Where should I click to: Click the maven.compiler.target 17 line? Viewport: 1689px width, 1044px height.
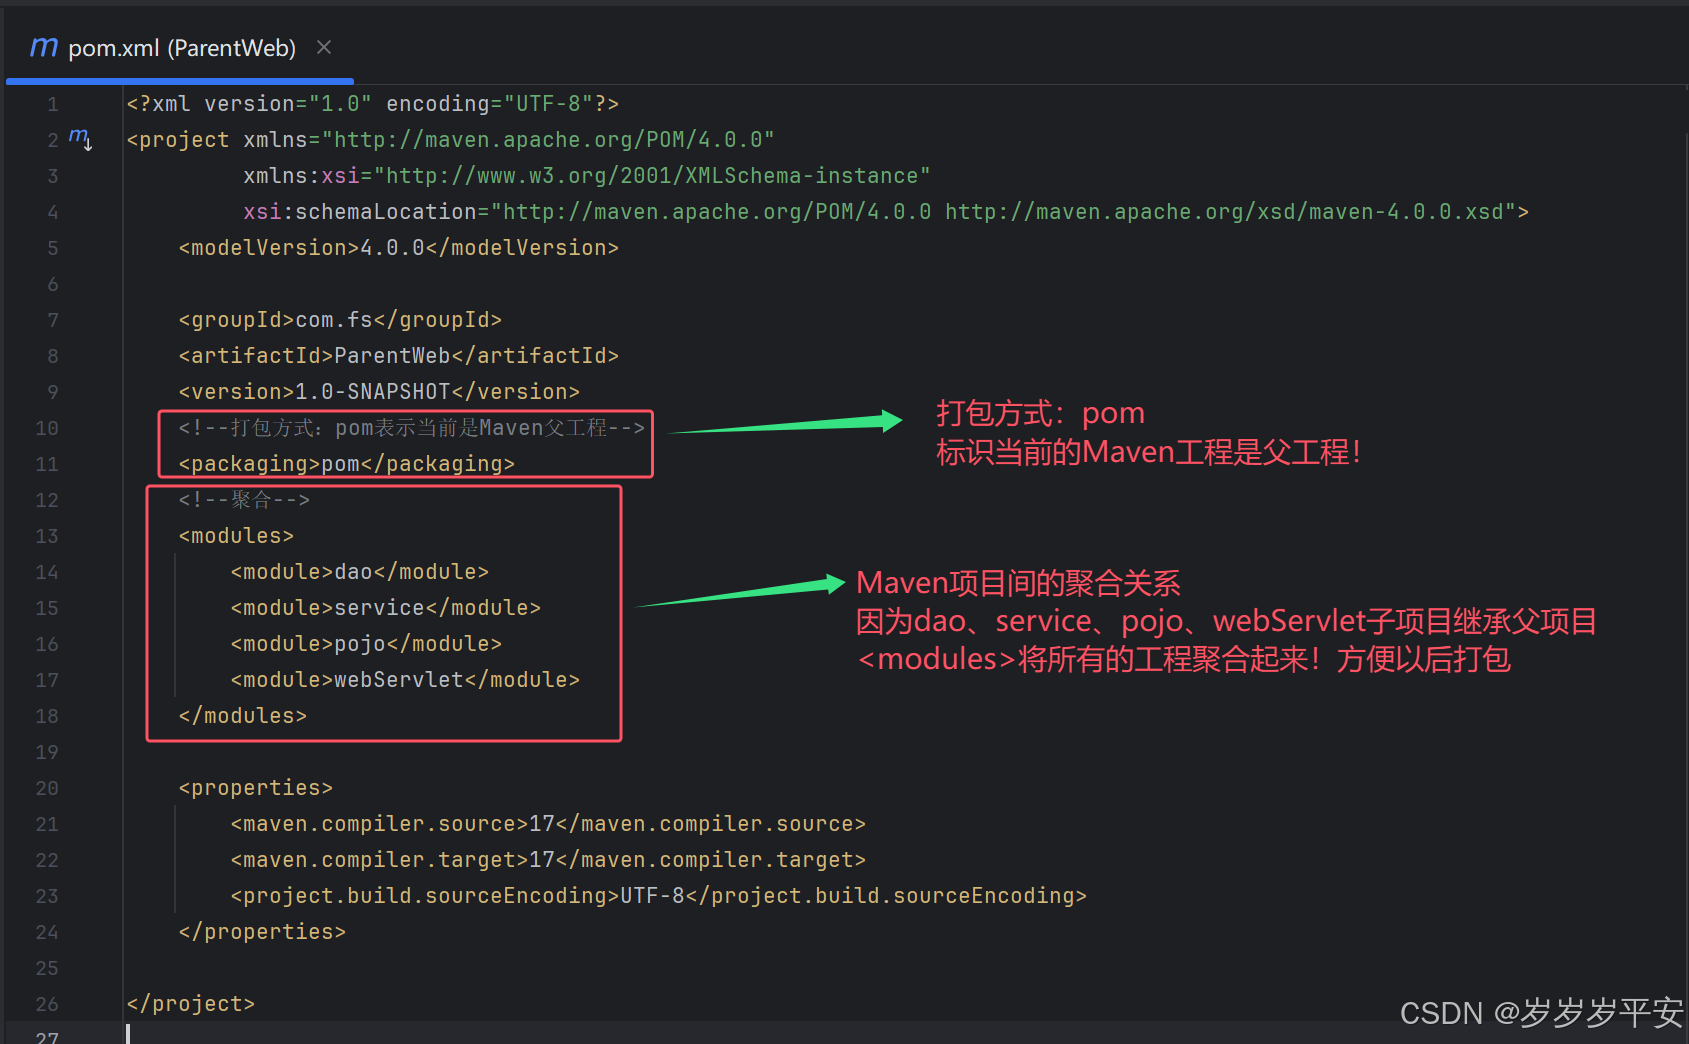548,860
